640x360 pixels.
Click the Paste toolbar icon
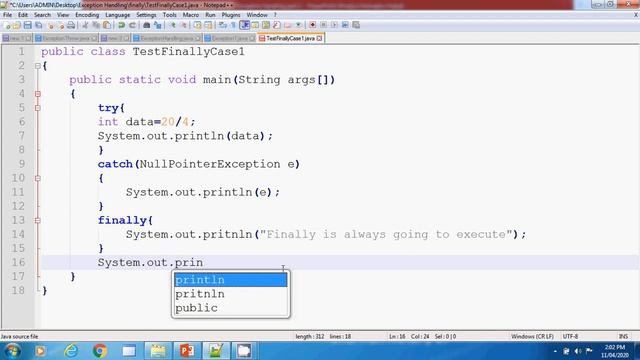[107, 25]
